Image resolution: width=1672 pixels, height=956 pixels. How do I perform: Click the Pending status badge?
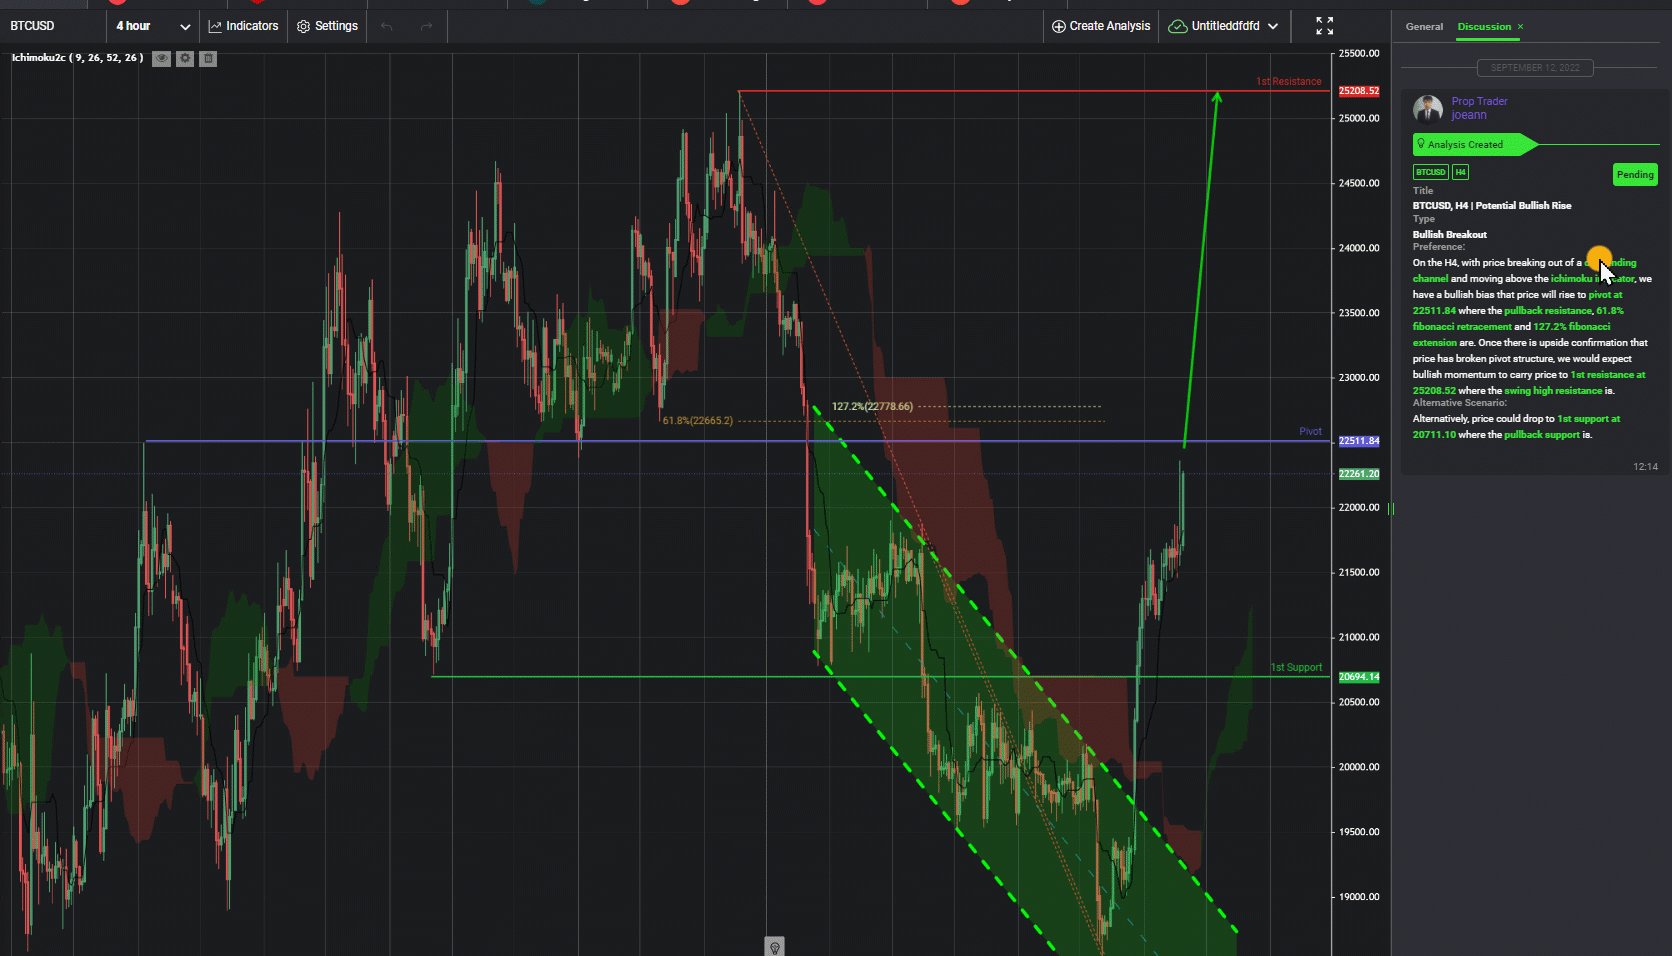coord(1635,175)
